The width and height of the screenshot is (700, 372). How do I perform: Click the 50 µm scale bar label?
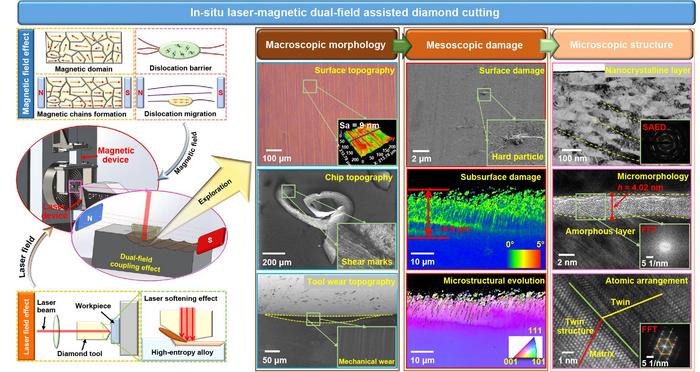[x=275, y=360]
